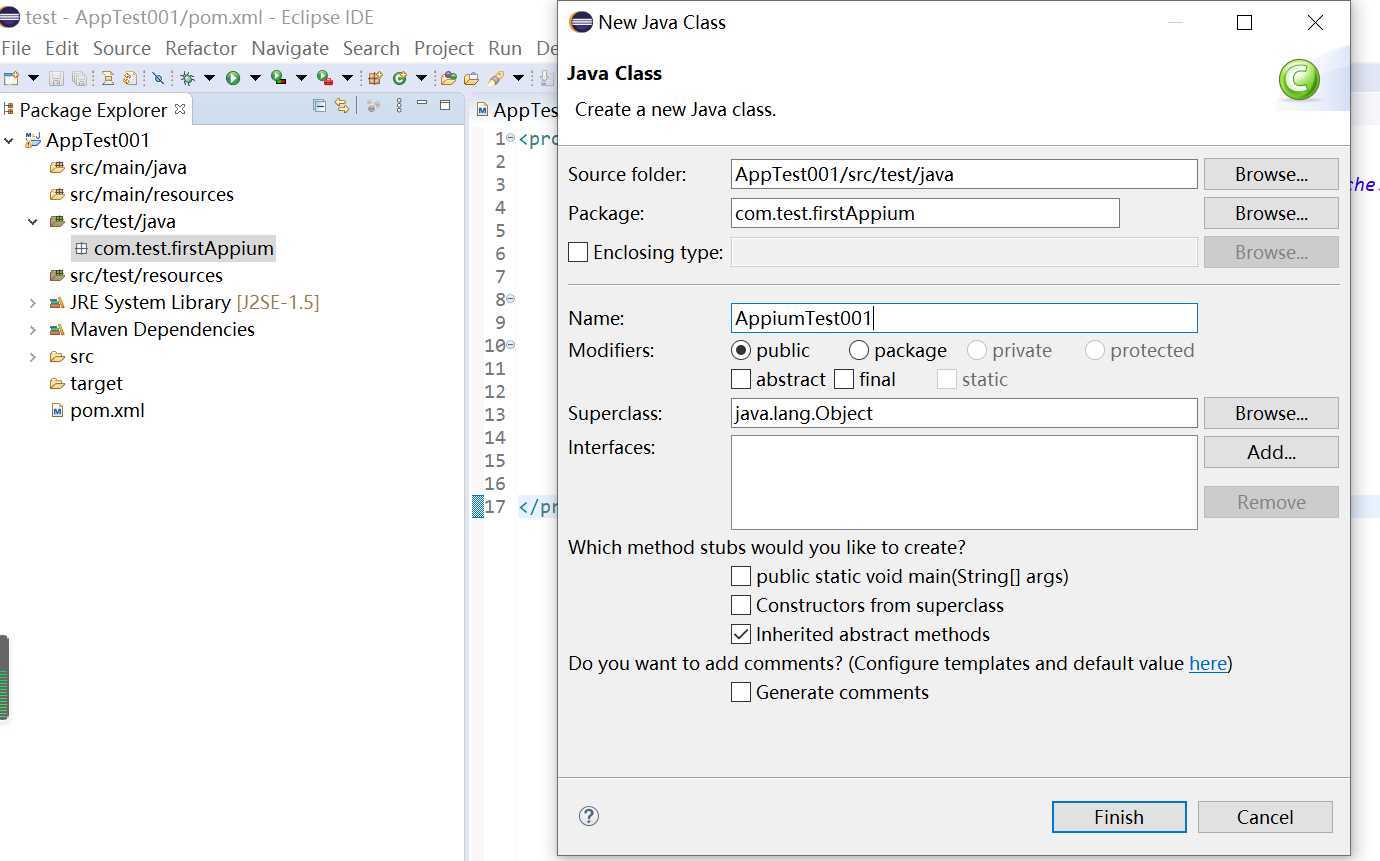The height and width of the screenshot is (861, 1380).
Task: Click into the Superclass text field
Action: 963,413
